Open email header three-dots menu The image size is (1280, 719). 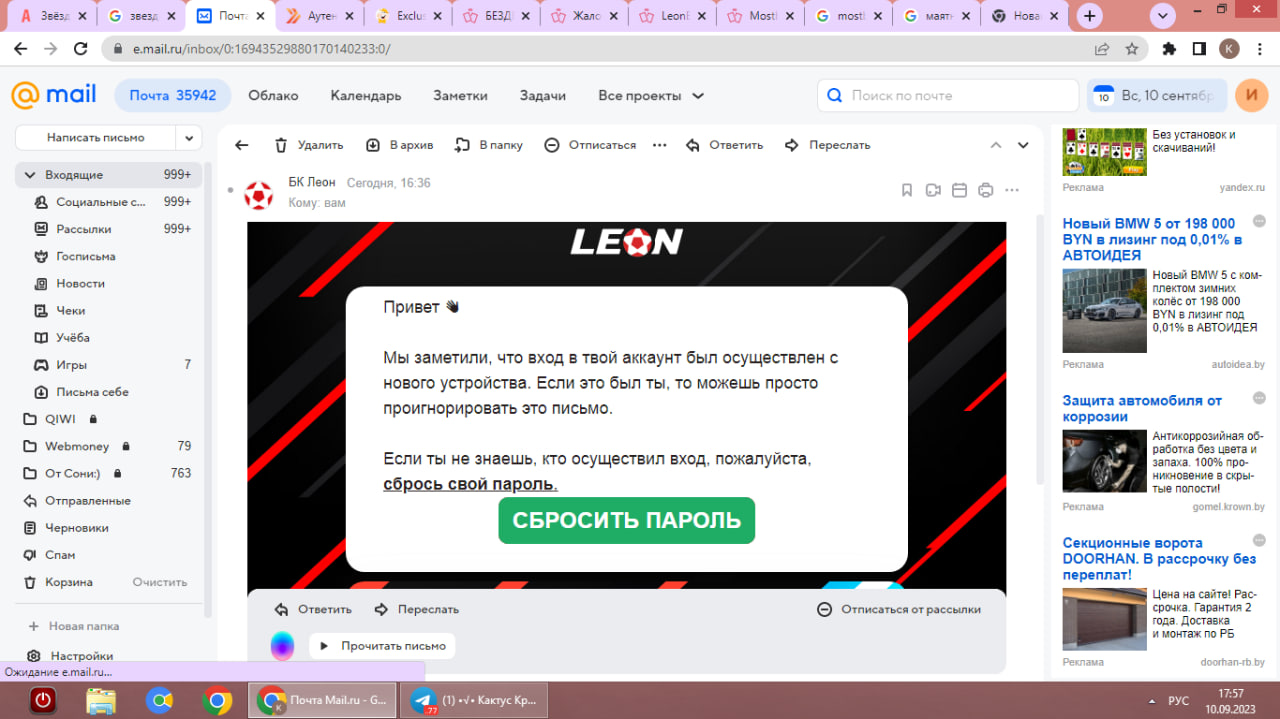point(1012,190)
